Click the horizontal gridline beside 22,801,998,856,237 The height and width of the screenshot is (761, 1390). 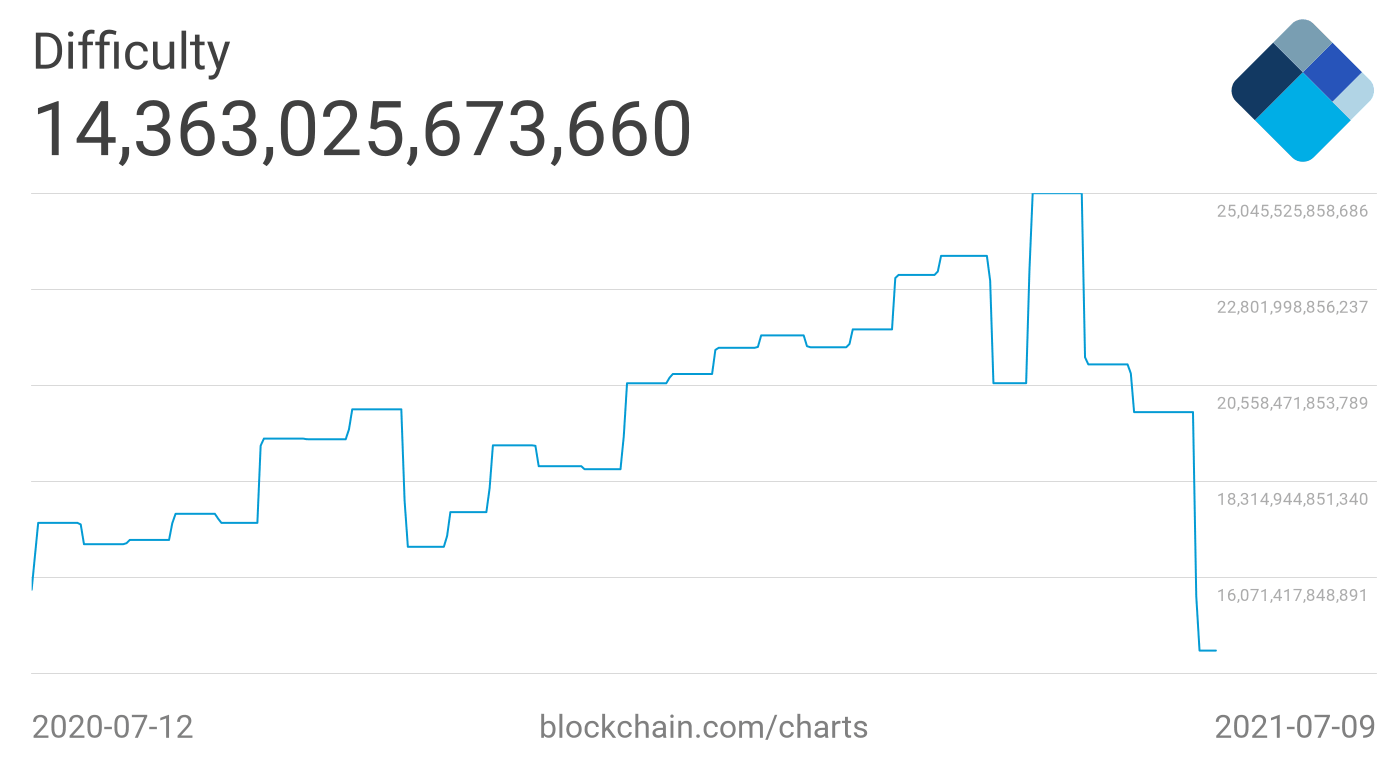point(600,290)
